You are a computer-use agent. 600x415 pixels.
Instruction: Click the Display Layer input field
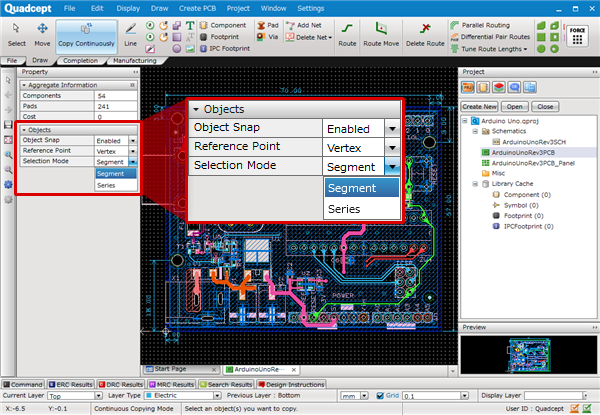pyautogui.click(x=553, y=395)
